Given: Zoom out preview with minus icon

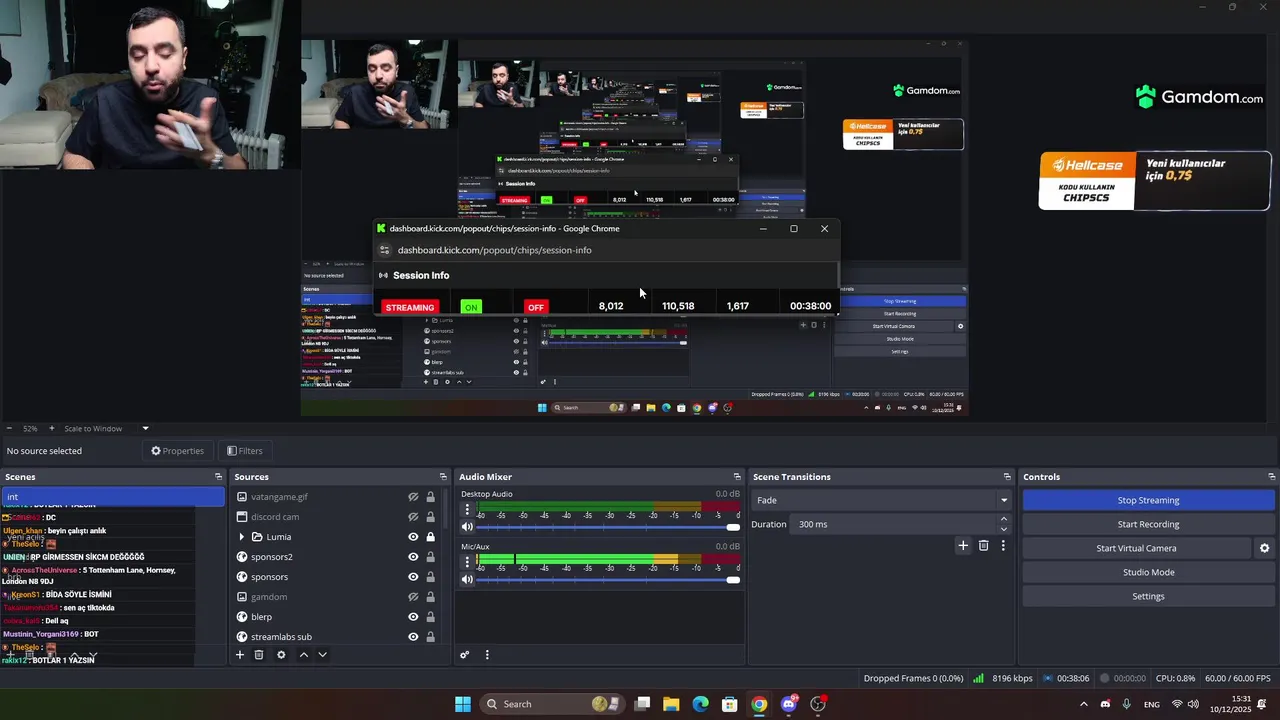Looking at the screenshot, I should tap(9, 428).
